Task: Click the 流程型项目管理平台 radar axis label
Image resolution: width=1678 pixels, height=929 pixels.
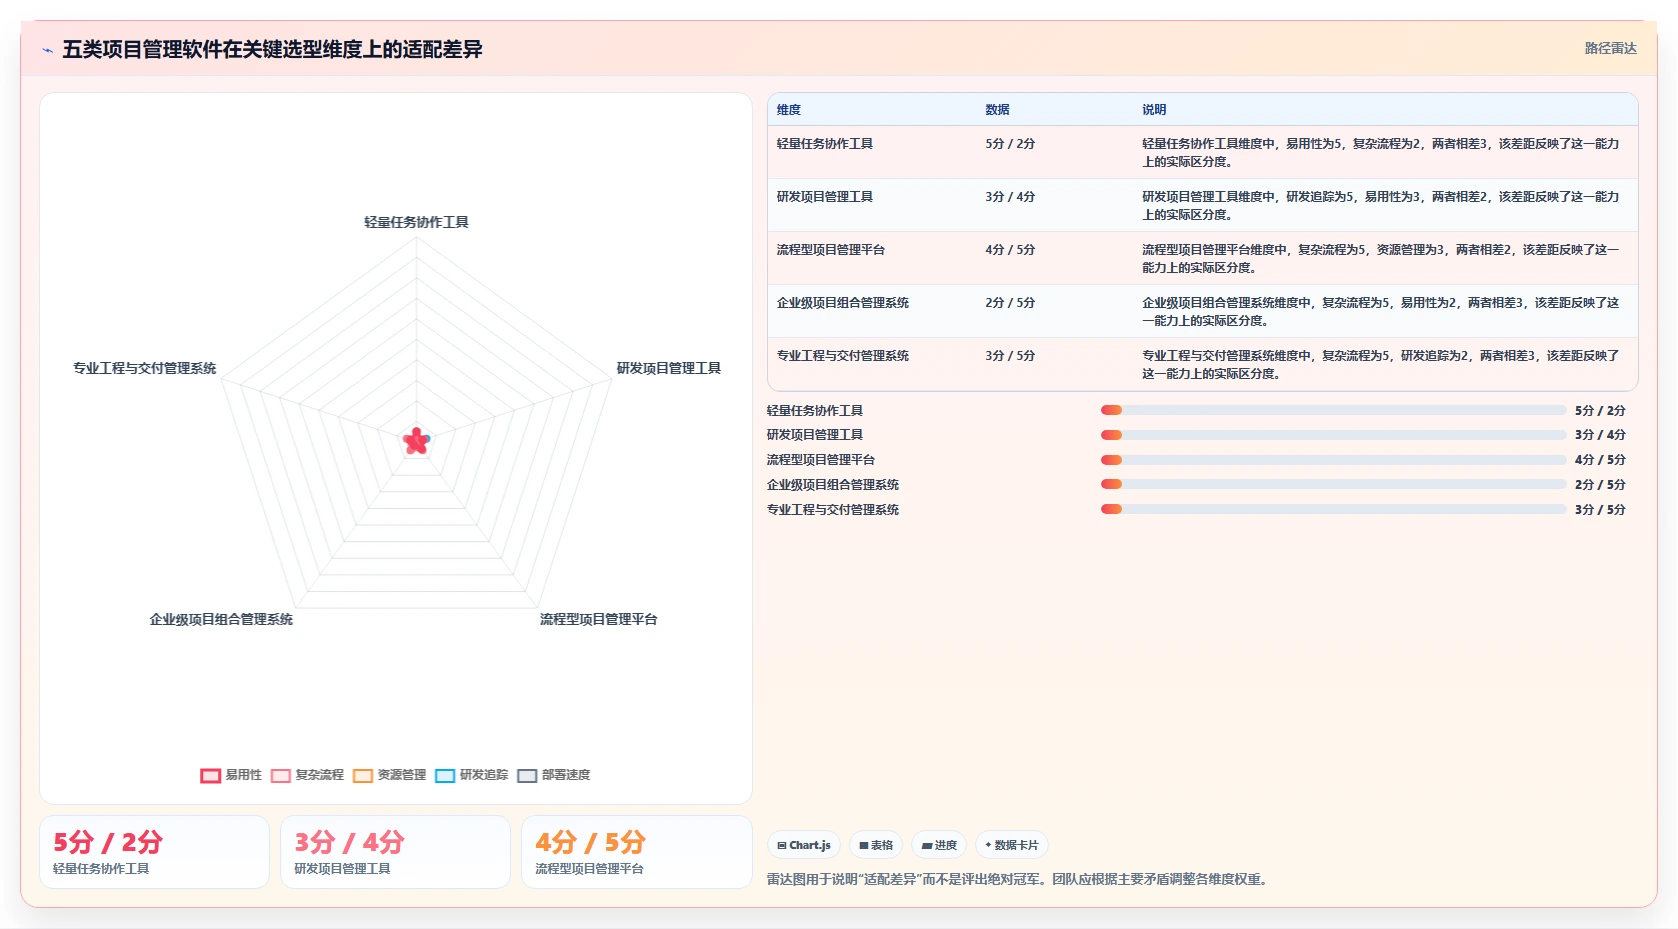Action: (599, 619)
